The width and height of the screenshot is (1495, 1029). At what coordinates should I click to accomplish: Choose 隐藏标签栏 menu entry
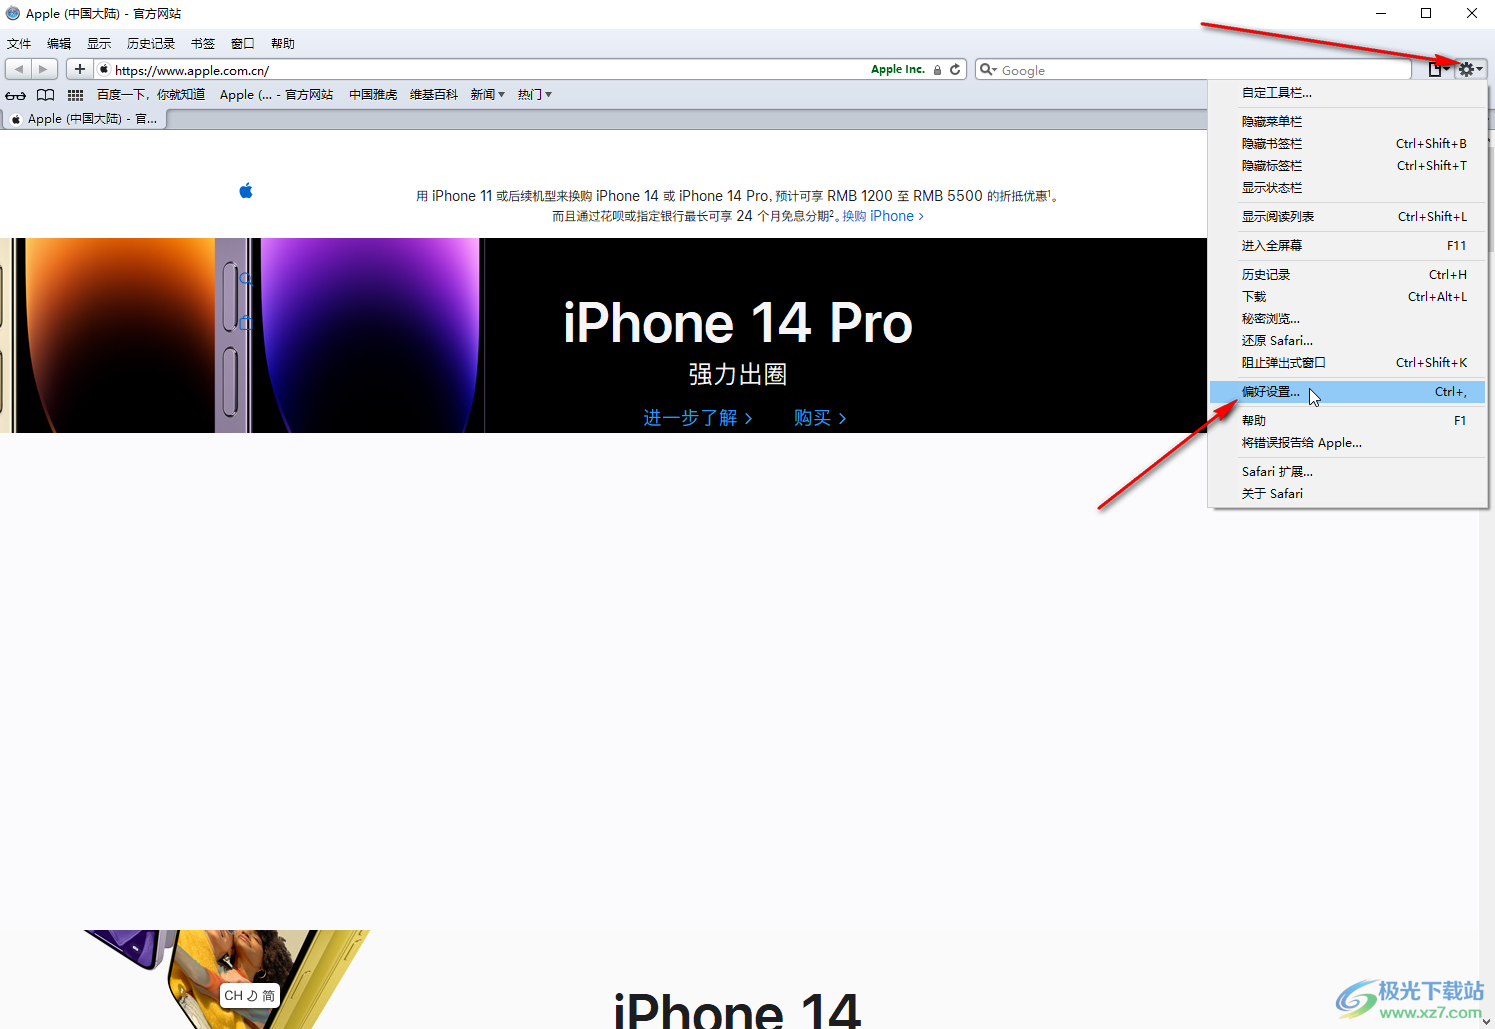pyautogui.click(x=1347, y=165)
